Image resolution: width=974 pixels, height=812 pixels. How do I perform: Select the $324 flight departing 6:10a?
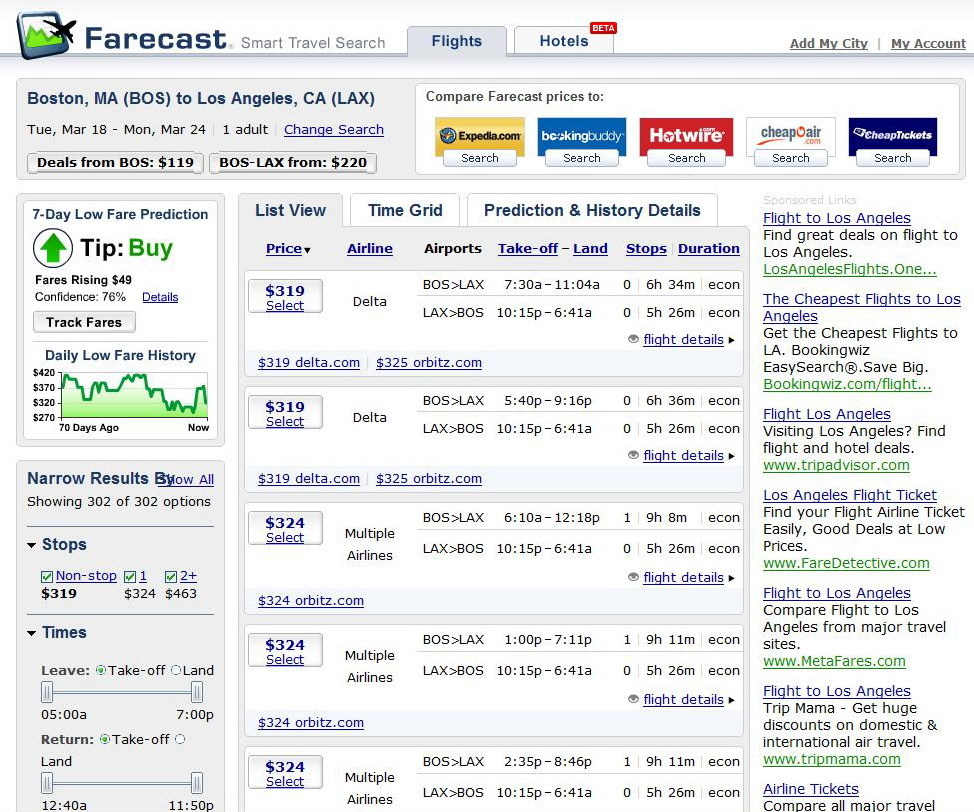click(285, 529)
